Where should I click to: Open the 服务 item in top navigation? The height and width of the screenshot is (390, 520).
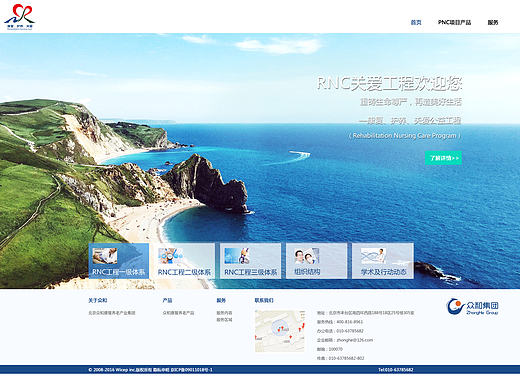[493, 22]
